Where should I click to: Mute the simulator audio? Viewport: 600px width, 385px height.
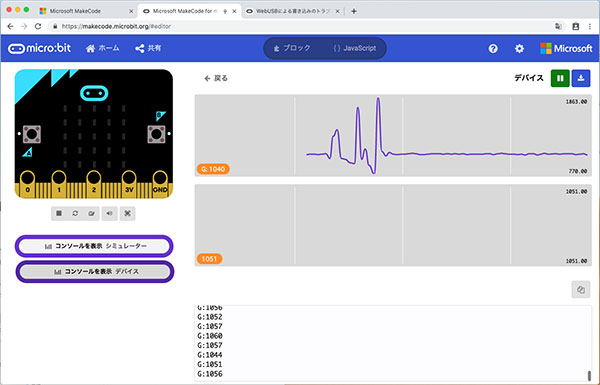(x=109, y=213)
